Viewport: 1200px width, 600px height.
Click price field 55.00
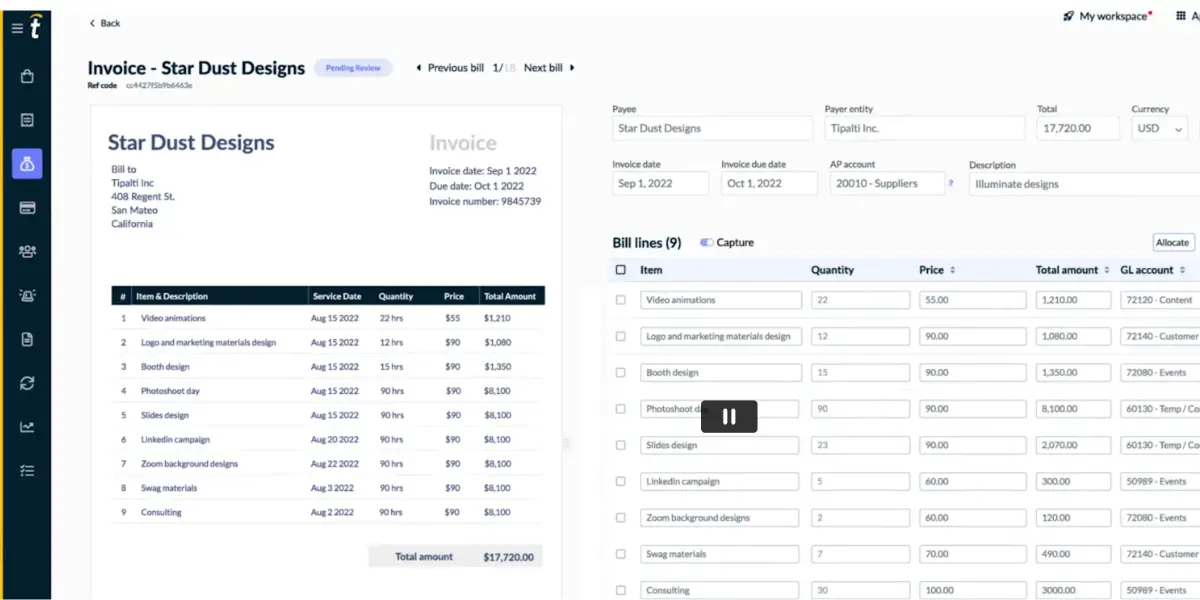click(973, 300)
